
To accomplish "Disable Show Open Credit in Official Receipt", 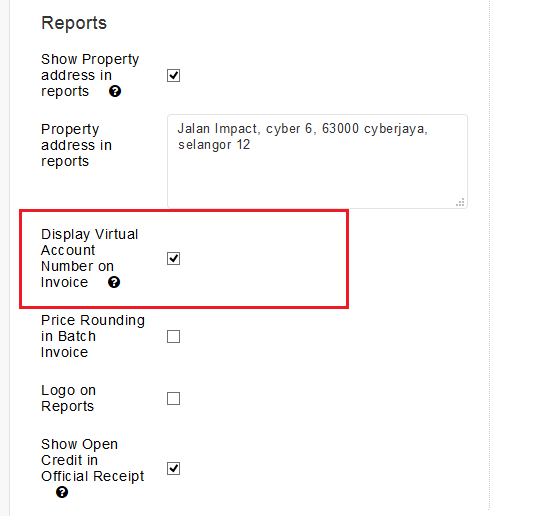I will click(x=173, y=468).
